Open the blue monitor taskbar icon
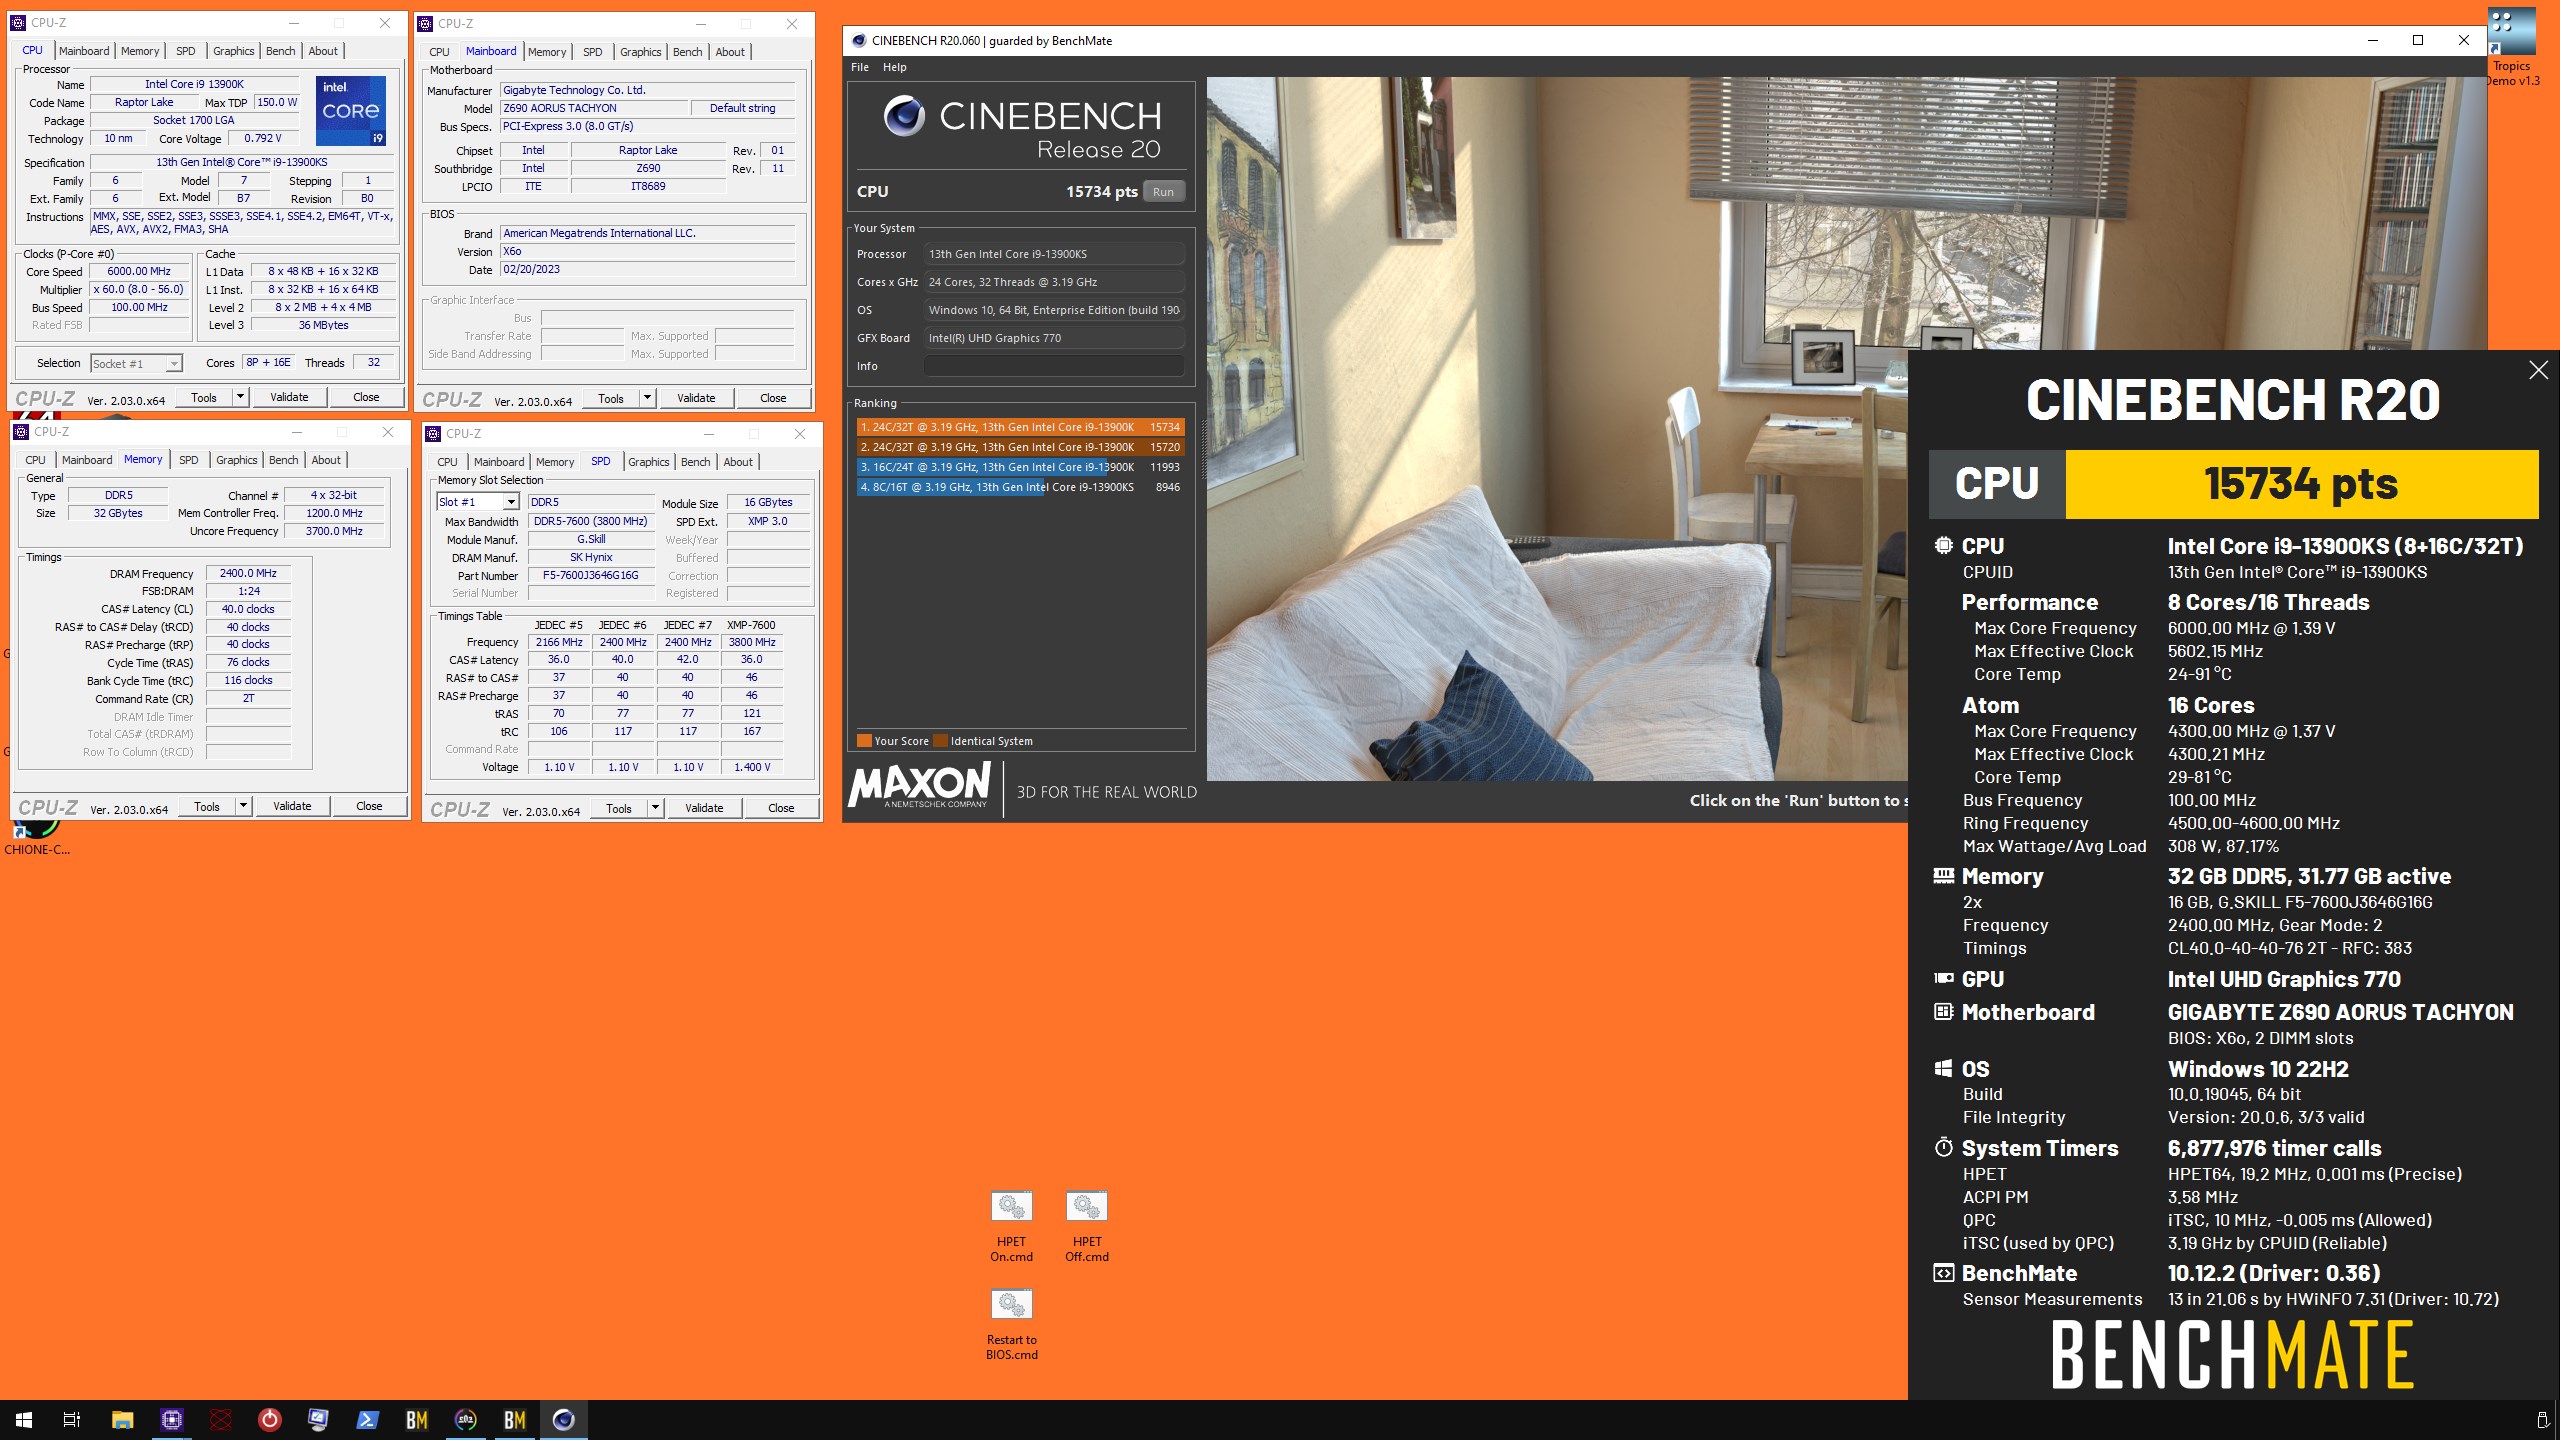The height and width of the screenshot is (1440, 2560). pos(318,1419)
